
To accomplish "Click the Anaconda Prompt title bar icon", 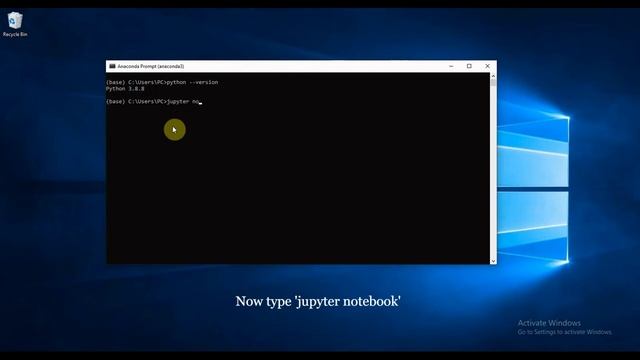I will coord(112,66).
